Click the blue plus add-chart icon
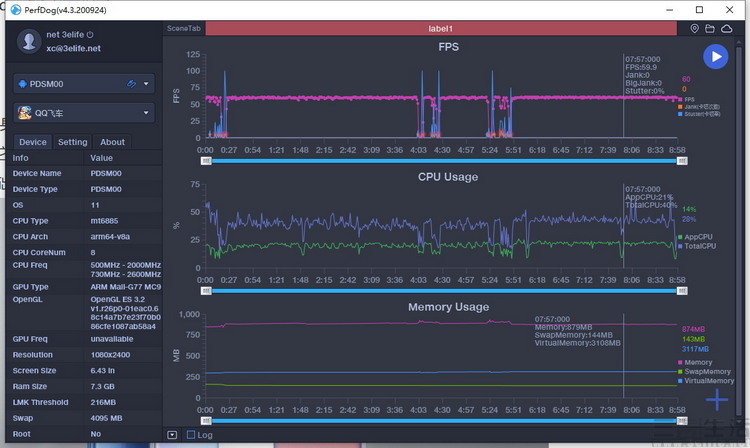Image resolution: width=750 pixels, height=448 pixels. click(x=717, y=400)
